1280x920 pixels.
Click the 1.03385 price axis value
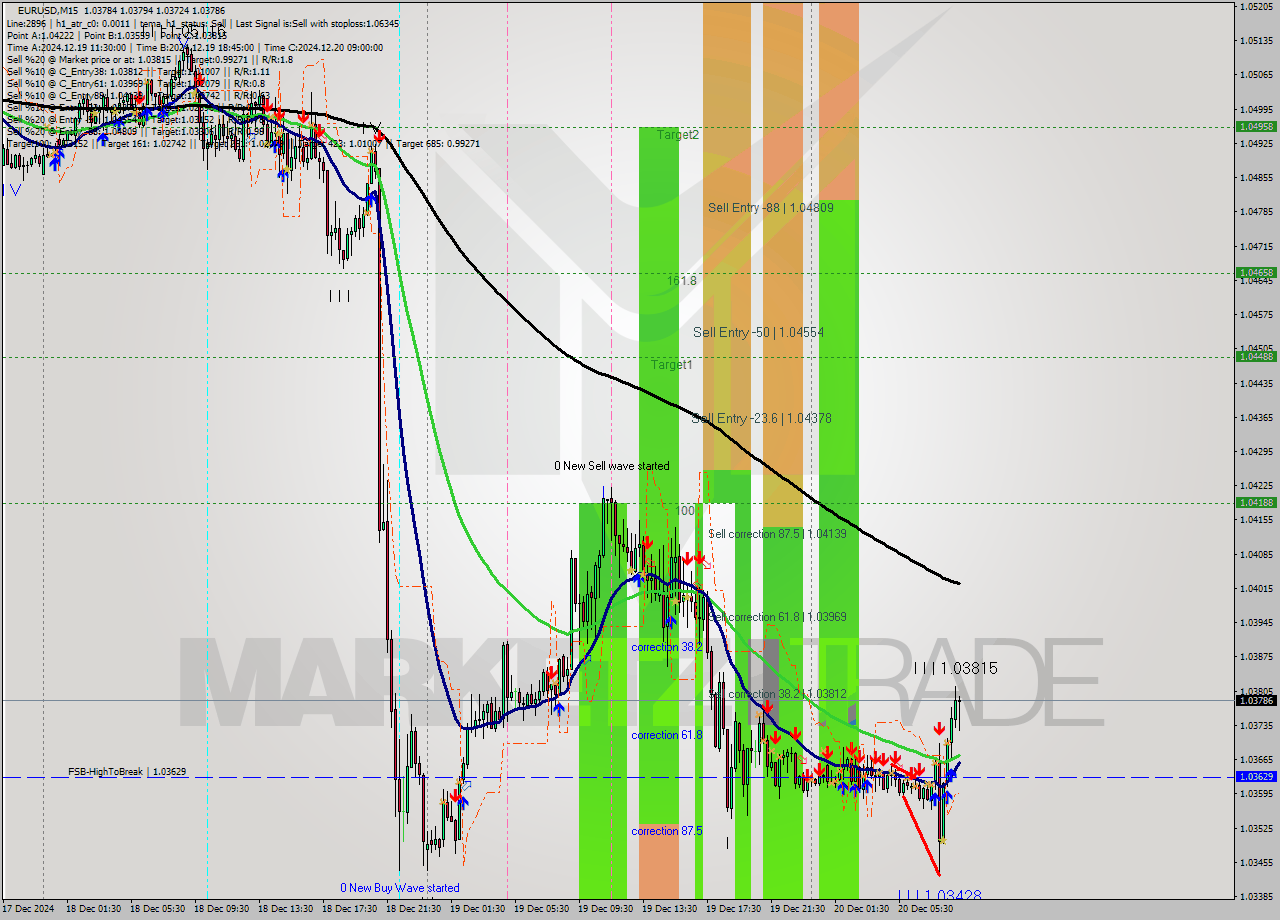coord(1256,896)
